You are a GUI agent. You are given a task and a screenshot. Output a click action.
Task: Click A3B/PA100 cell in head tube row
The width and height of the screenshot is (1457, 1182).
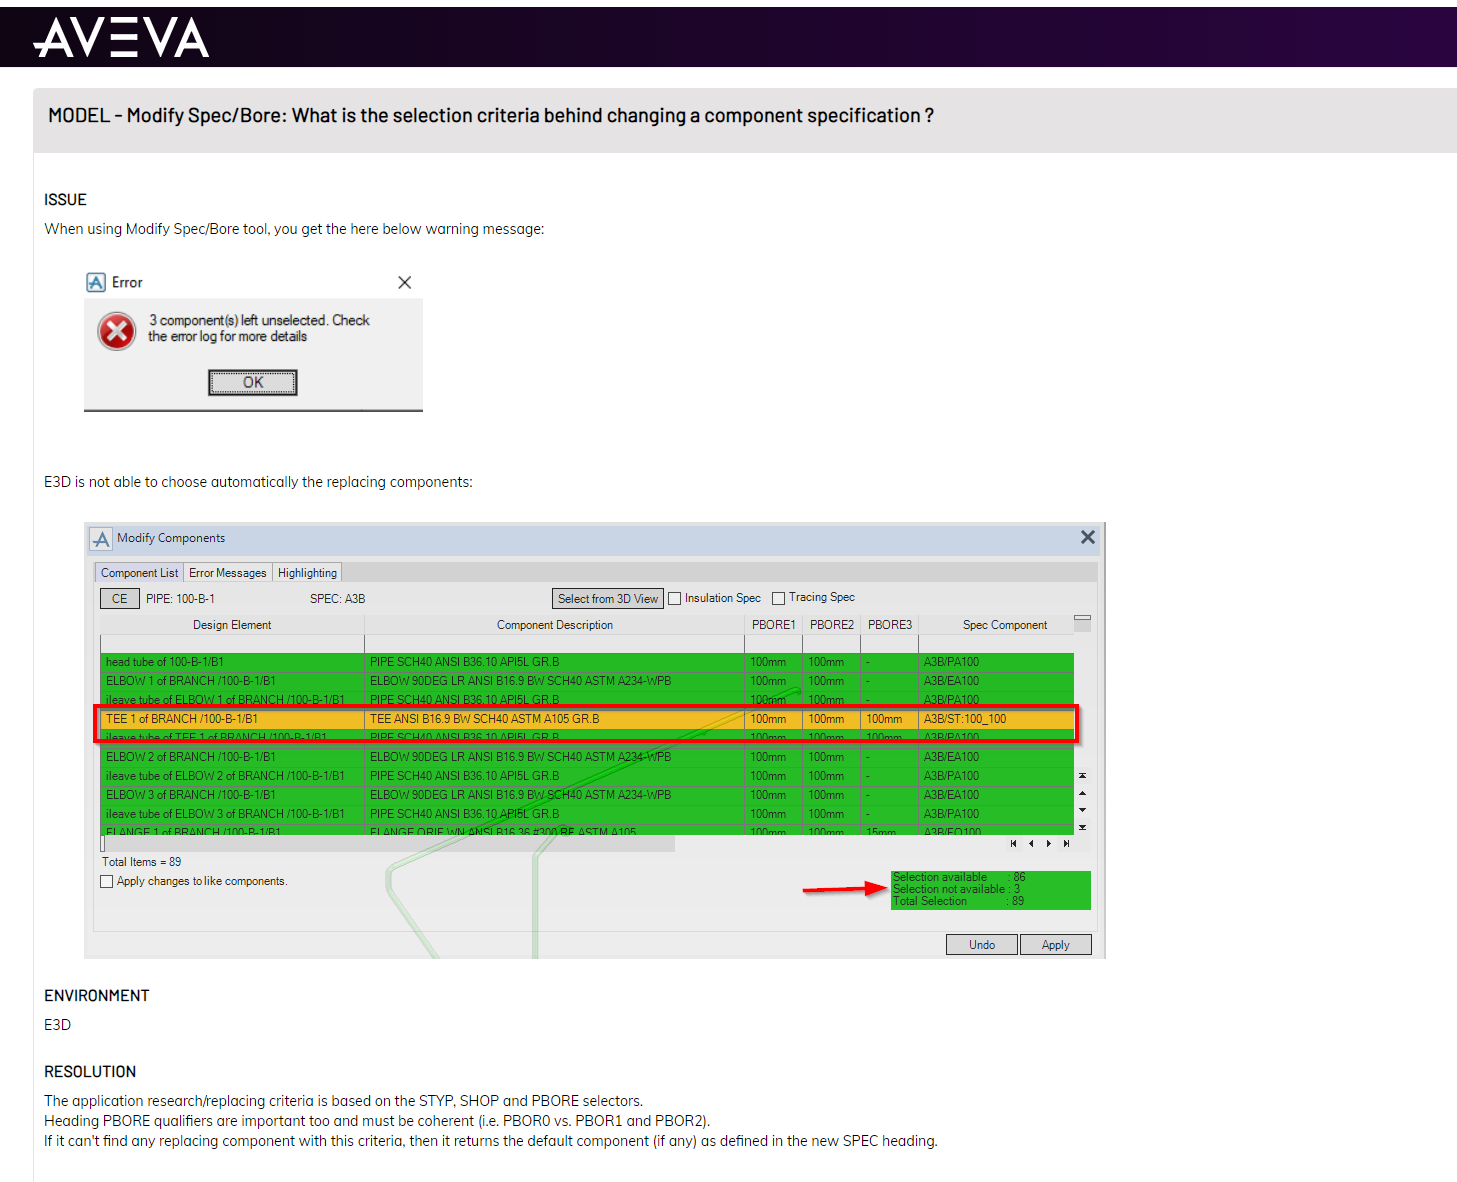(x=996, y=662)
